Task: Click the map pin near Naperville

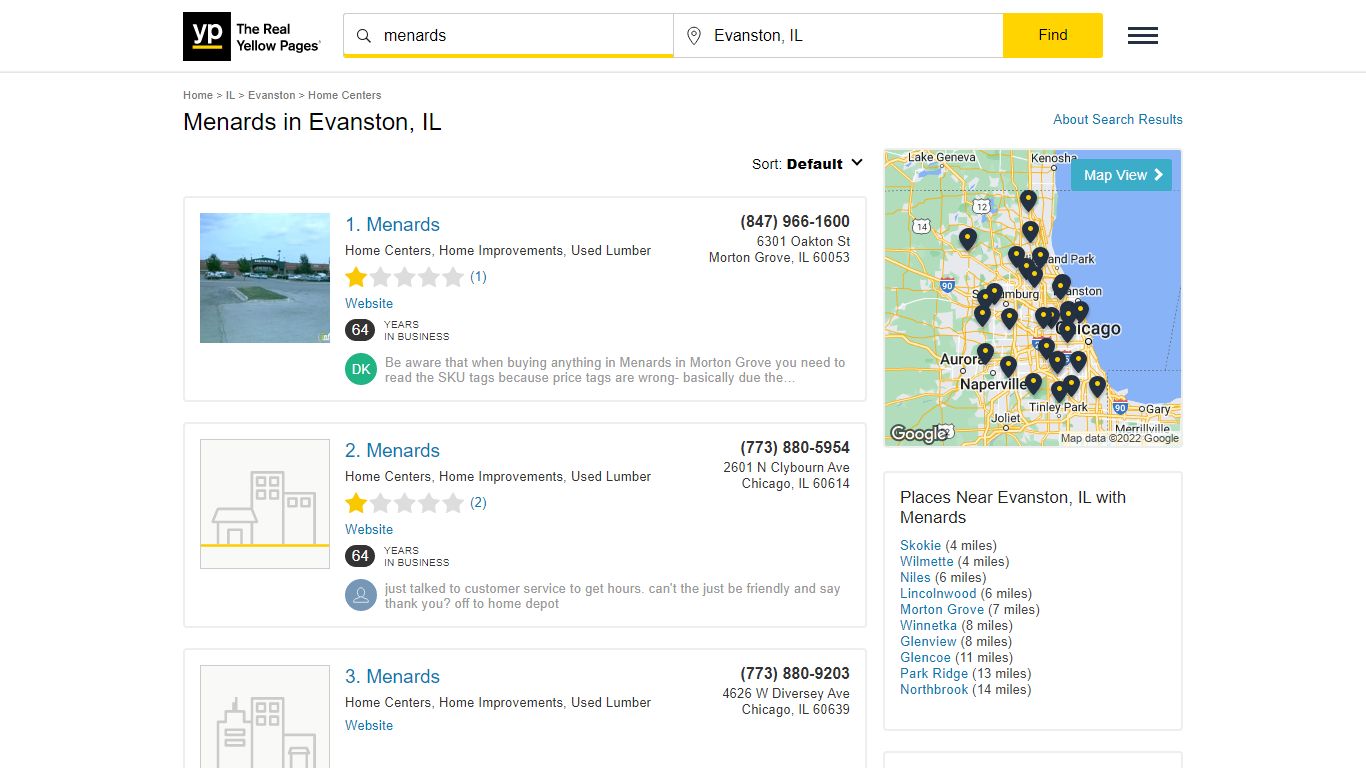Action: [1008, 367]
